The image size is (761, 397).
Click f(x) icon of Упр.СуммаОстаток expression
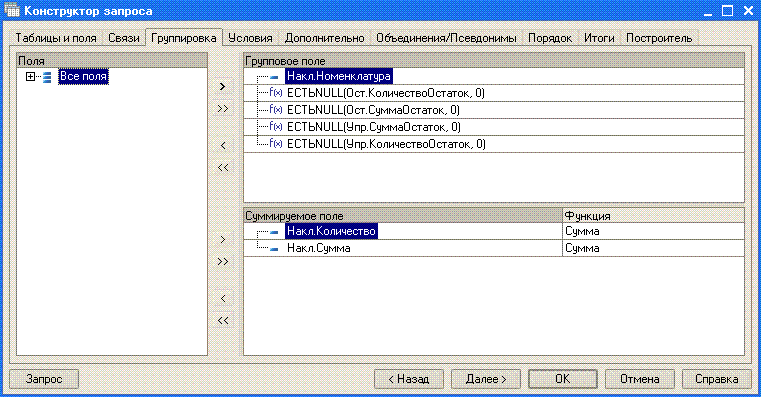click(x=276, y=127)
